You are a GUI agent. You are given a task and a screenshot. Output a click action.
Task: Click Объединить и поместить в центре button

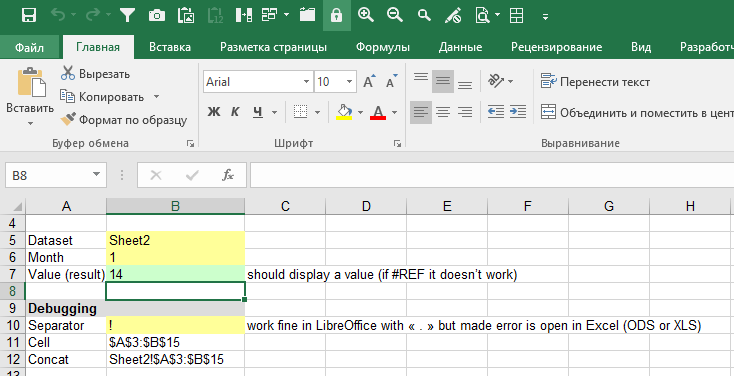[637, 112]
